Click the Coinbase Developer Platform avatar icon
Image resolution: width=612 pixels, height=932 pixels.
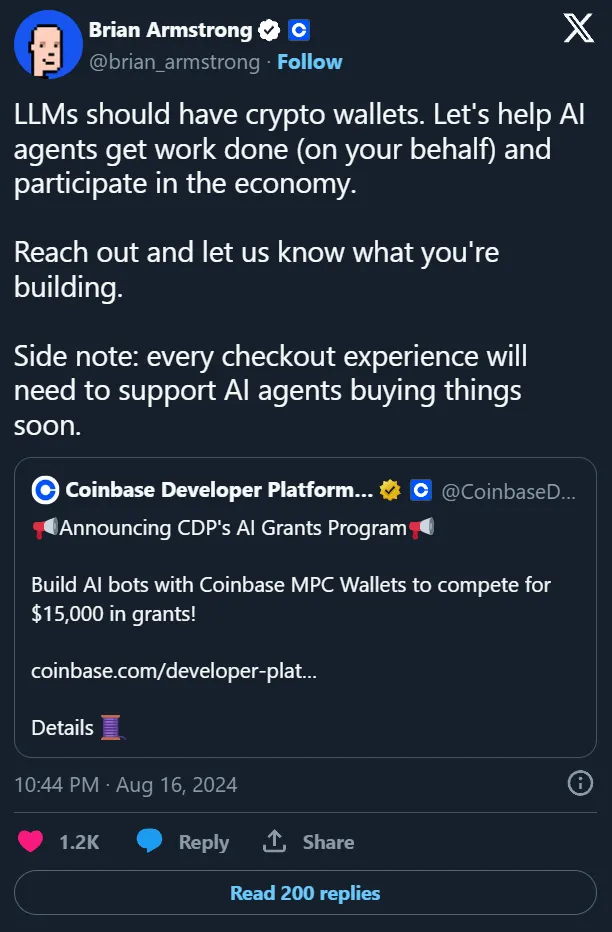pos(45,490)
